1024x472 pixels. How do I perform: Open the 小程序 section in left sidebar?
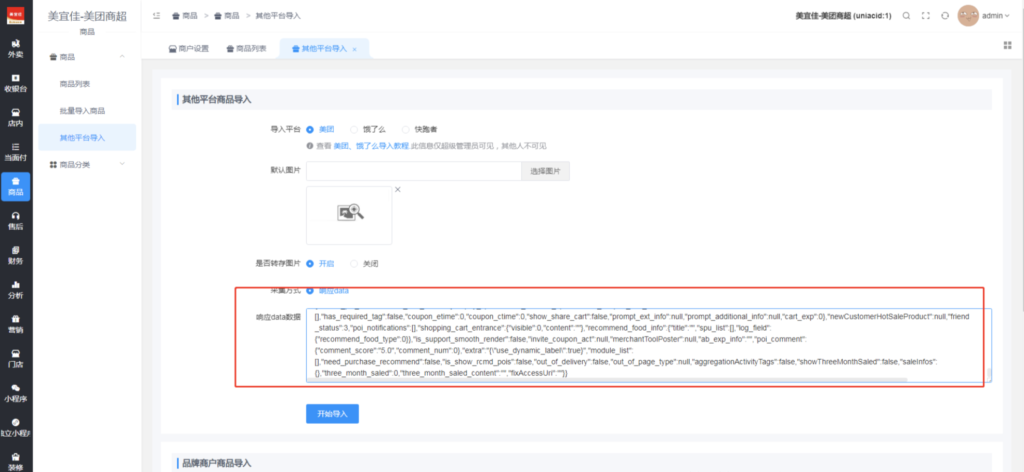click(x=16, y=393)
